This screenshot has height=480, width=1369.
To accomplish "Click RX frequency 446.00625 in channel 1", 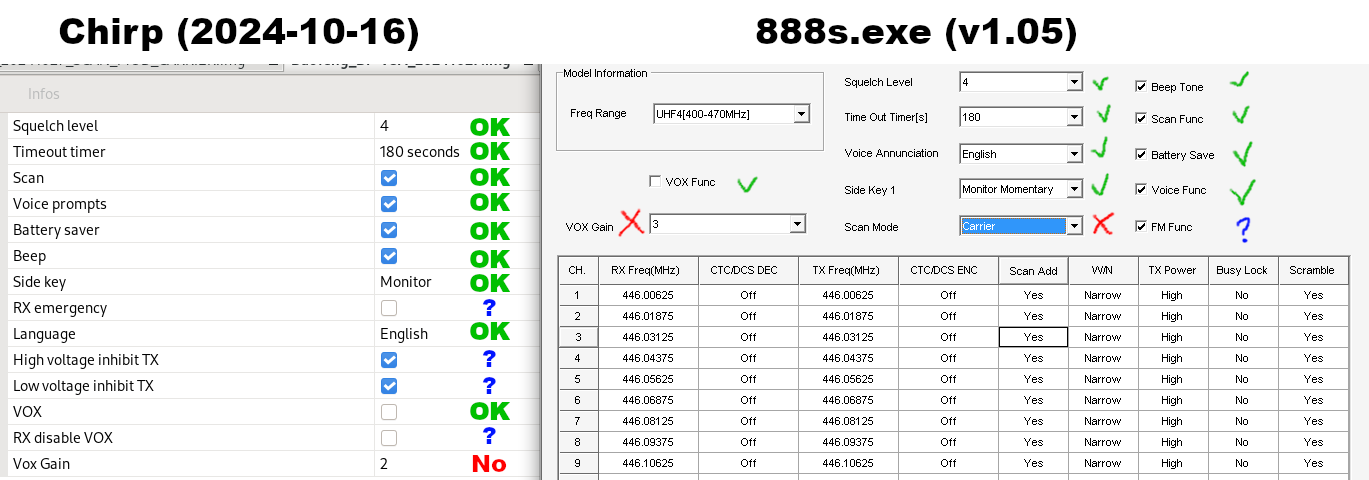I will tap(648, 295).
